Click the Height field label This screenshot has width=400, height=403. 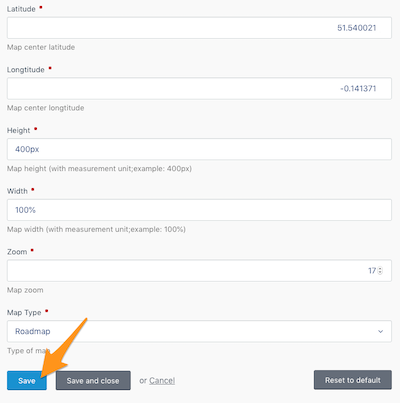pyautogui.click(x=19, y=130)
